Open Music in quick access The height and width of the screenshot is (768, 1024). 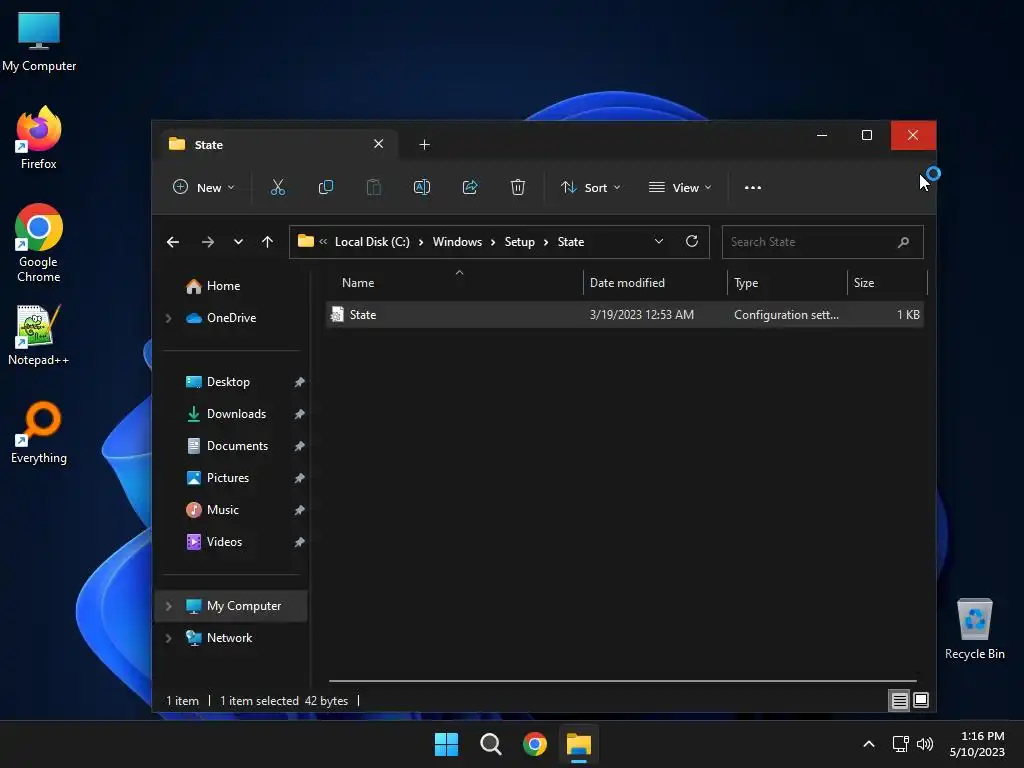[x=223, y=510]
